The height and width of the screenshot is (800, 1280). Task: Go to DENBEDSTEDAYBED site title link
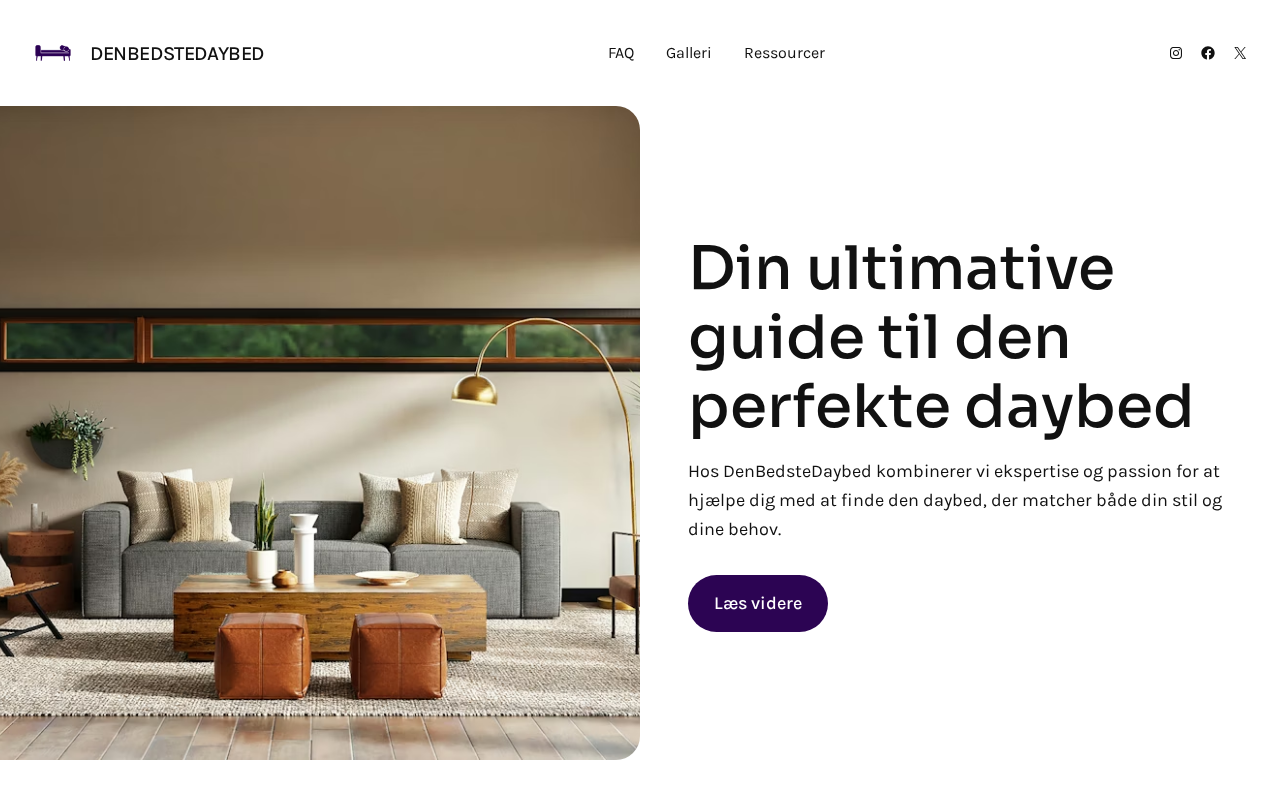click(177, 53)
